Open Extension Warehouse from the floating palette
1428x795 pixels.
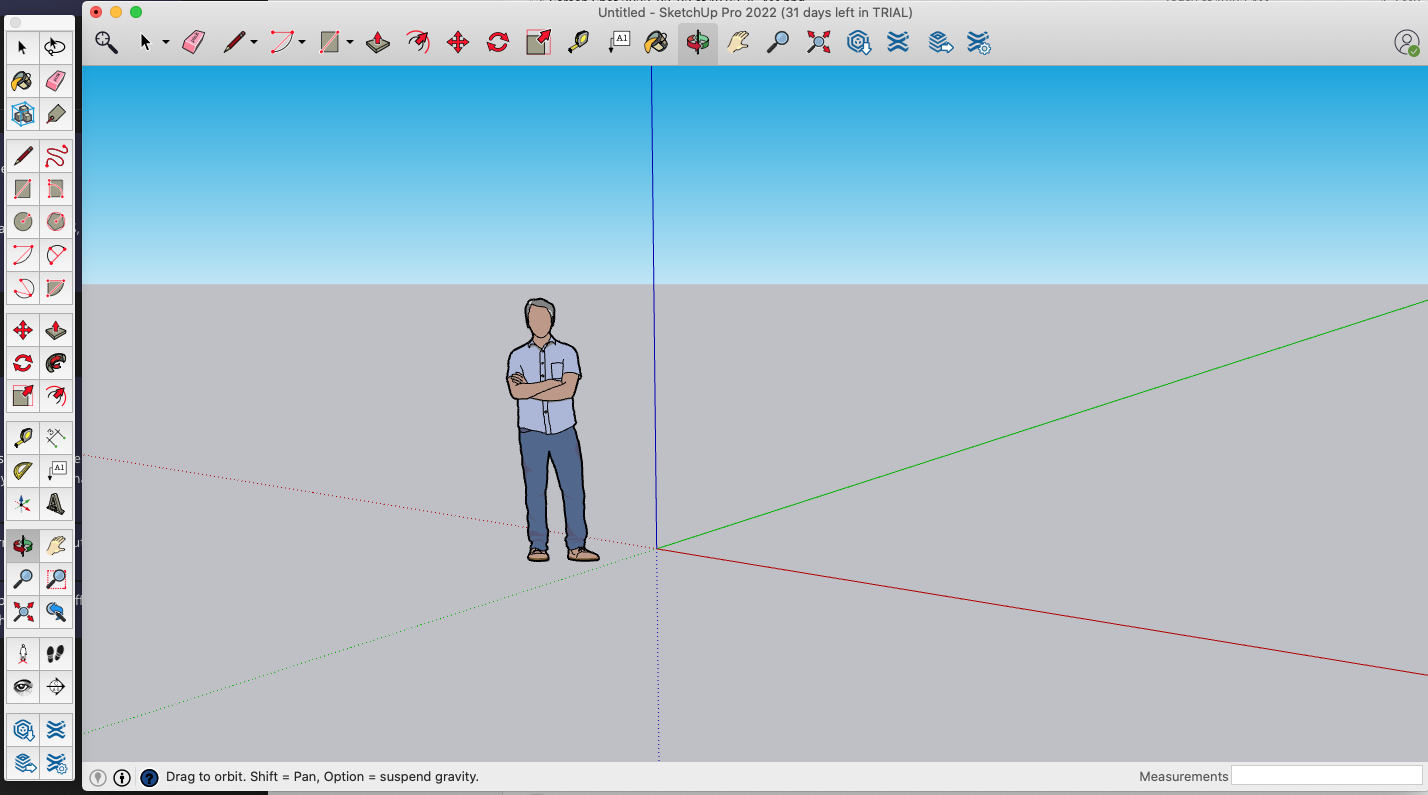(x=56, y=730)
